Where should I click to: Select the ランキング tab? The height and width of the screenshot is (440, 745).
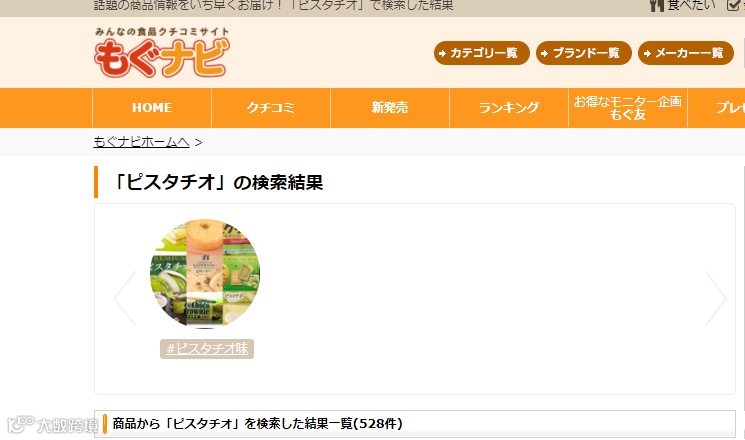[509, 108]
